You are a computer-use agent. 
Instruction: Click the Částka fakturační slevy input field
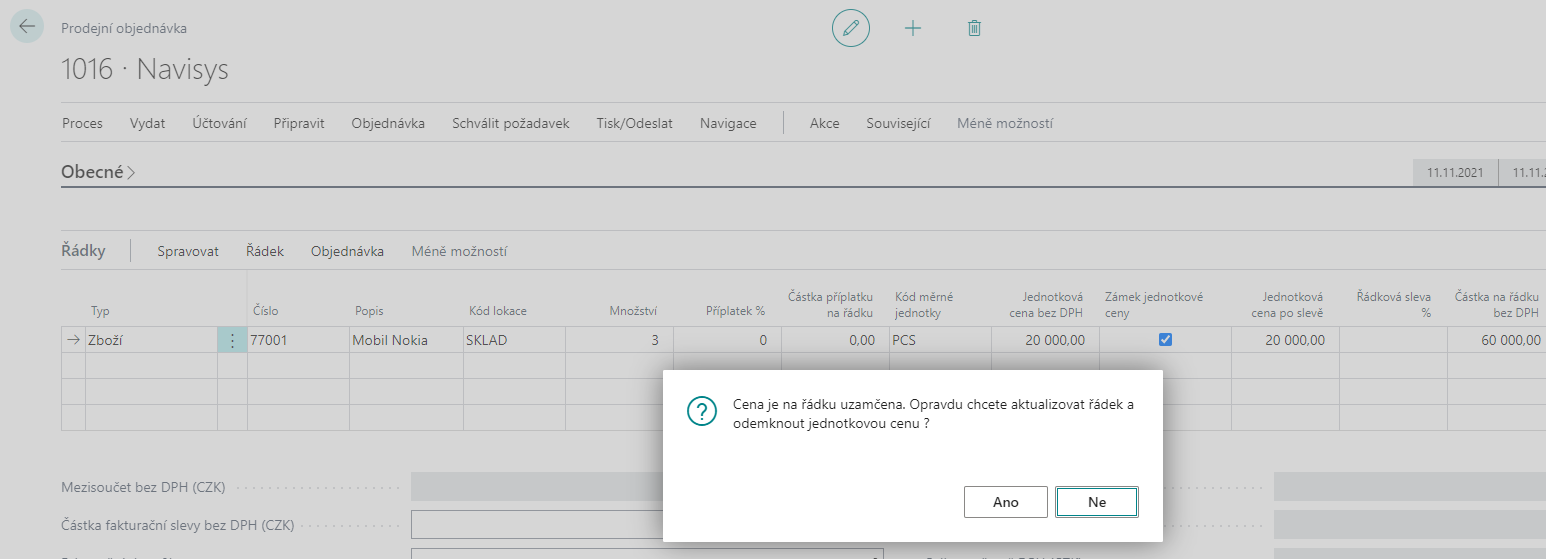536,525
